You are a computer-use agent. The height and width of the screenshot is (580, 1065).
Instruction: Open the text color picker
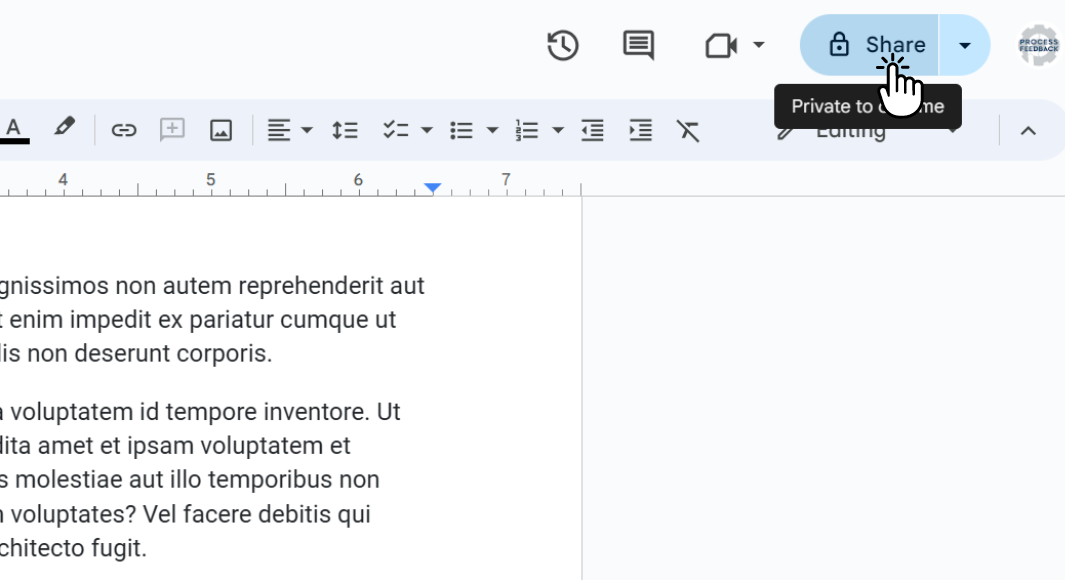coord(14,129)
